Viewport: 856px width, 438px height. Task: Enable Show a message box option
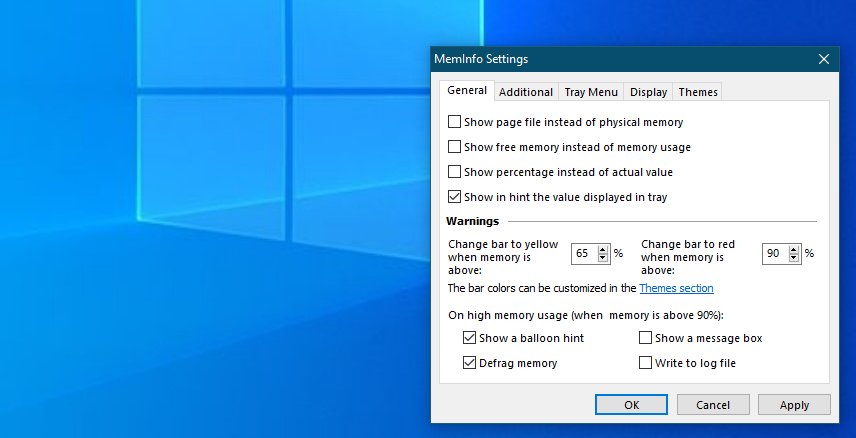(x=646, y=338)
